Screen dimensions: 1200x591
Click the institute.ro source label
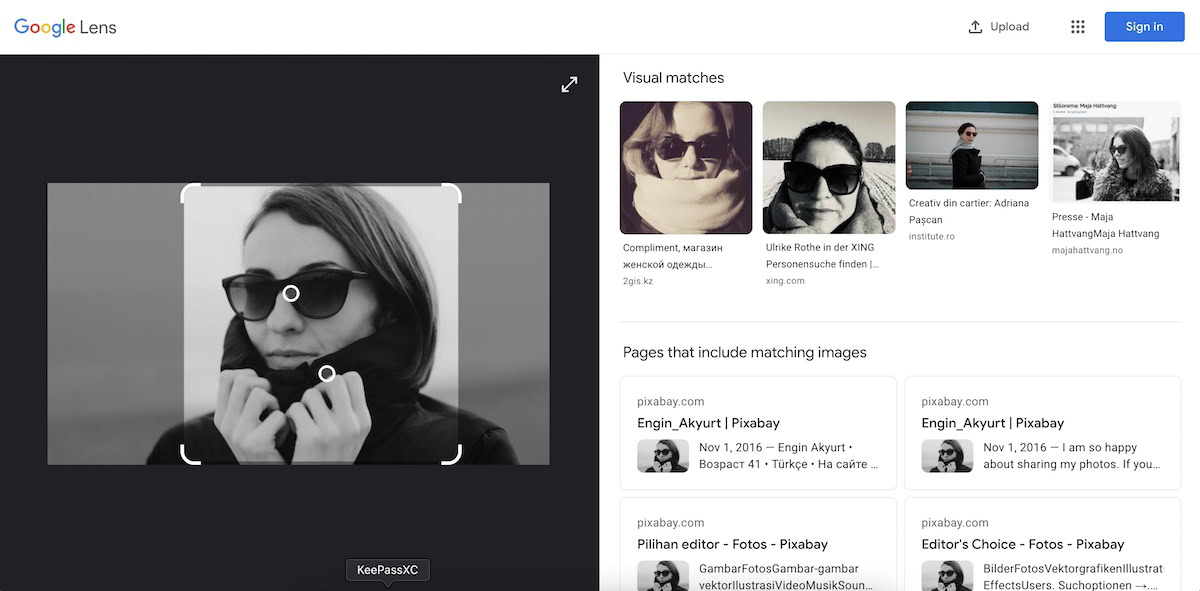[x=932, y=236]
